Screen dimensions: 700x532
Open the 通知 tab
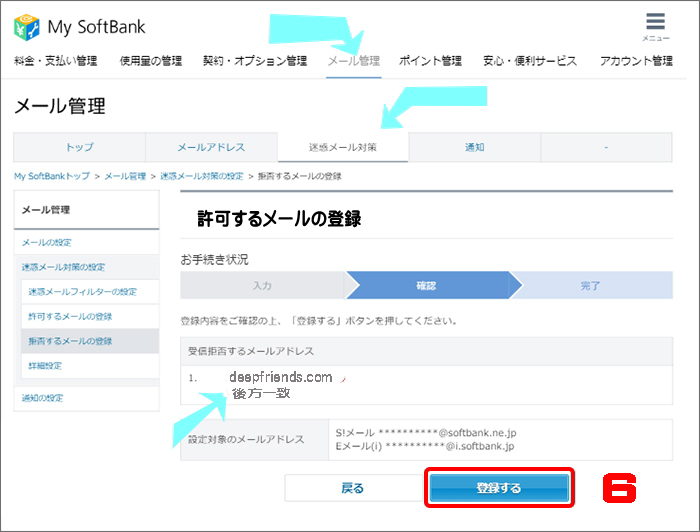pos(474,147)
